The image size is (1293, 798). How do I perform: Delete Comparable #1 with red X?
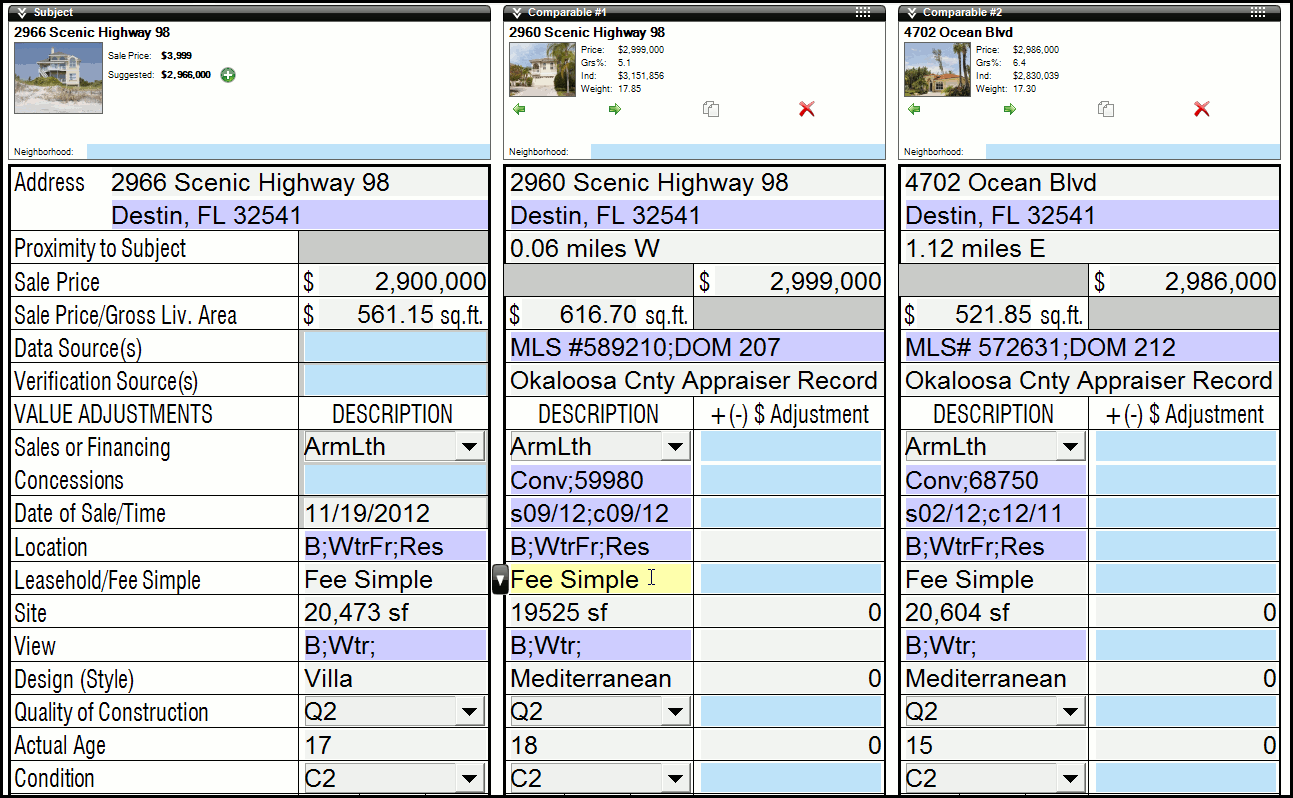pyautogui.click(x=807, y=109)
